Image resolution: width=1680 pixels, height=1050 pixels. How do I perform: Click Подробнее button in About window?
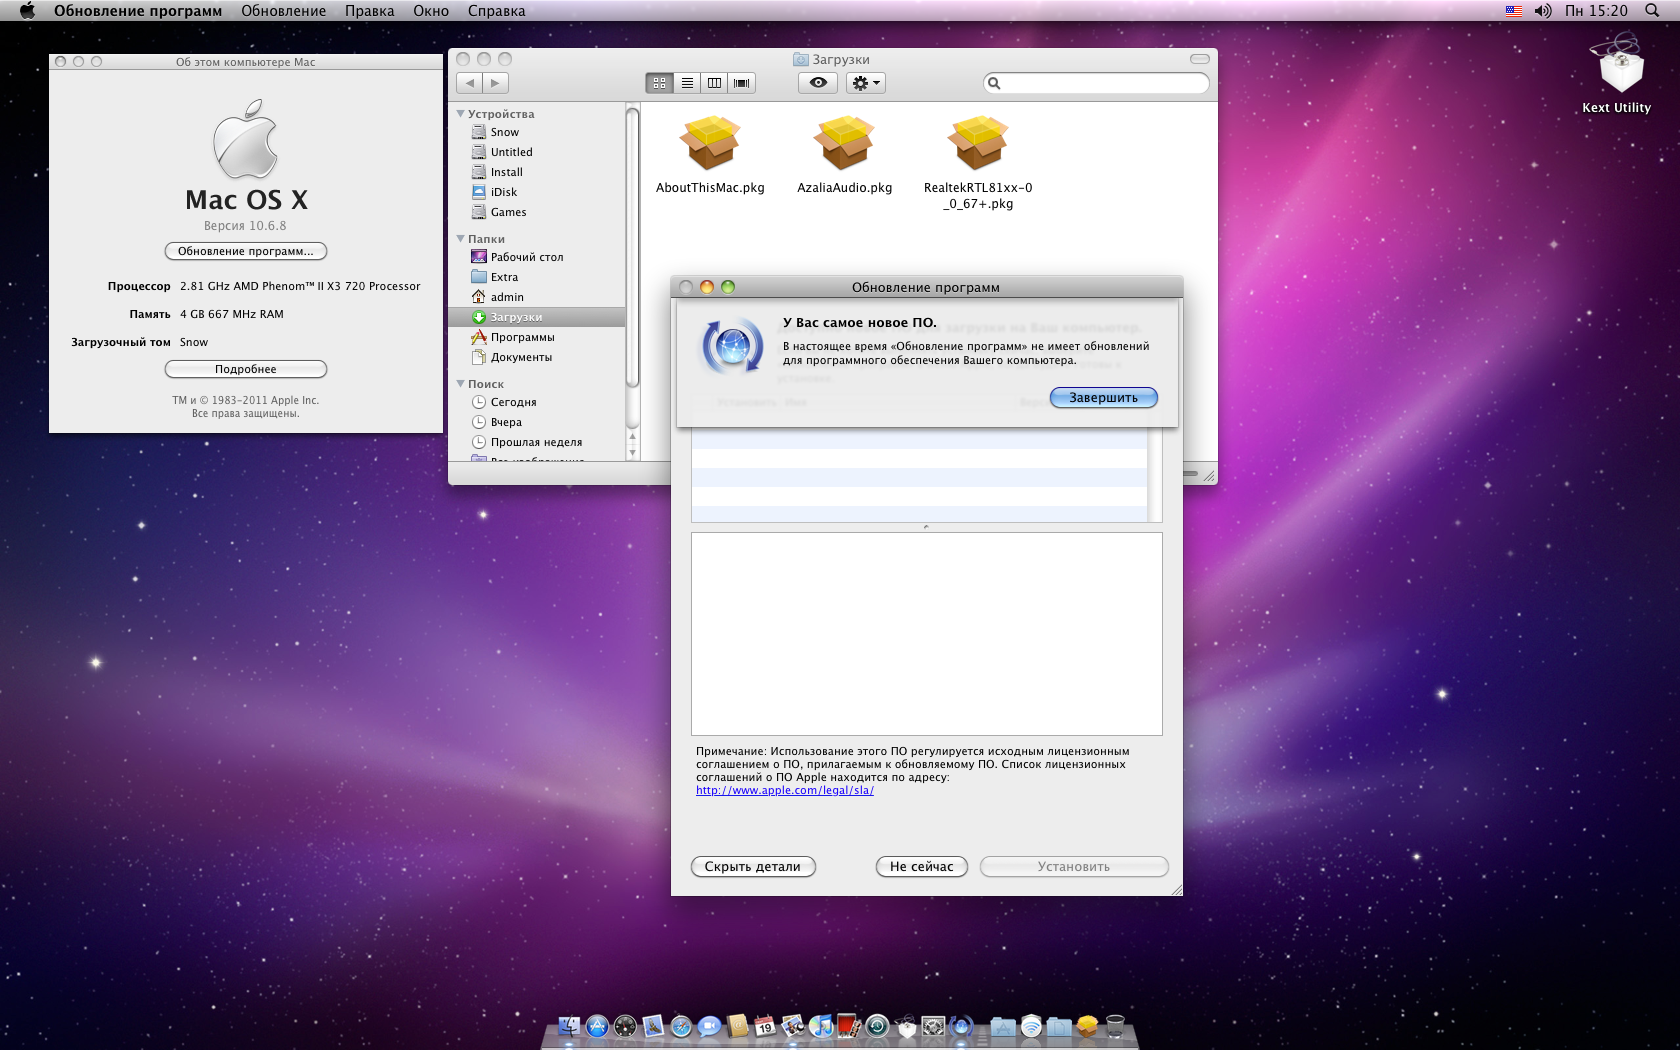click(x=246, y=369)
